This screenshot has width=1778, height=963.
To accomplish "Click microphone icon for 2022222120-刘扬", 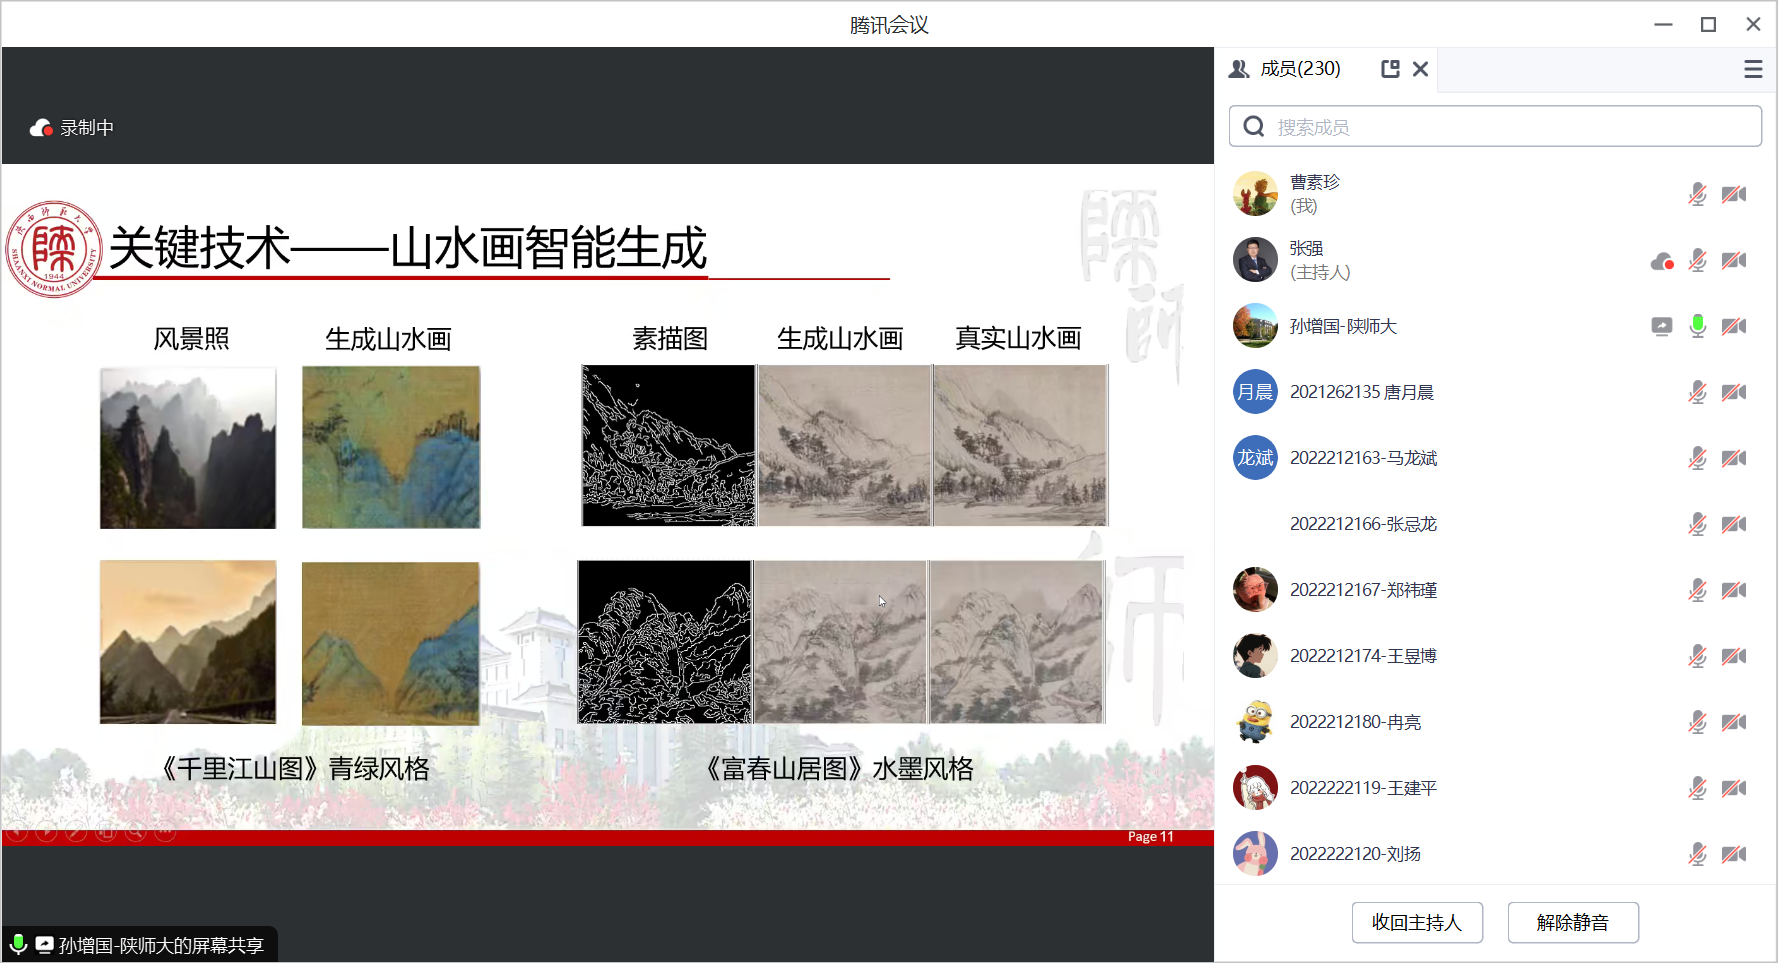I will click(x=1697, y=854).
